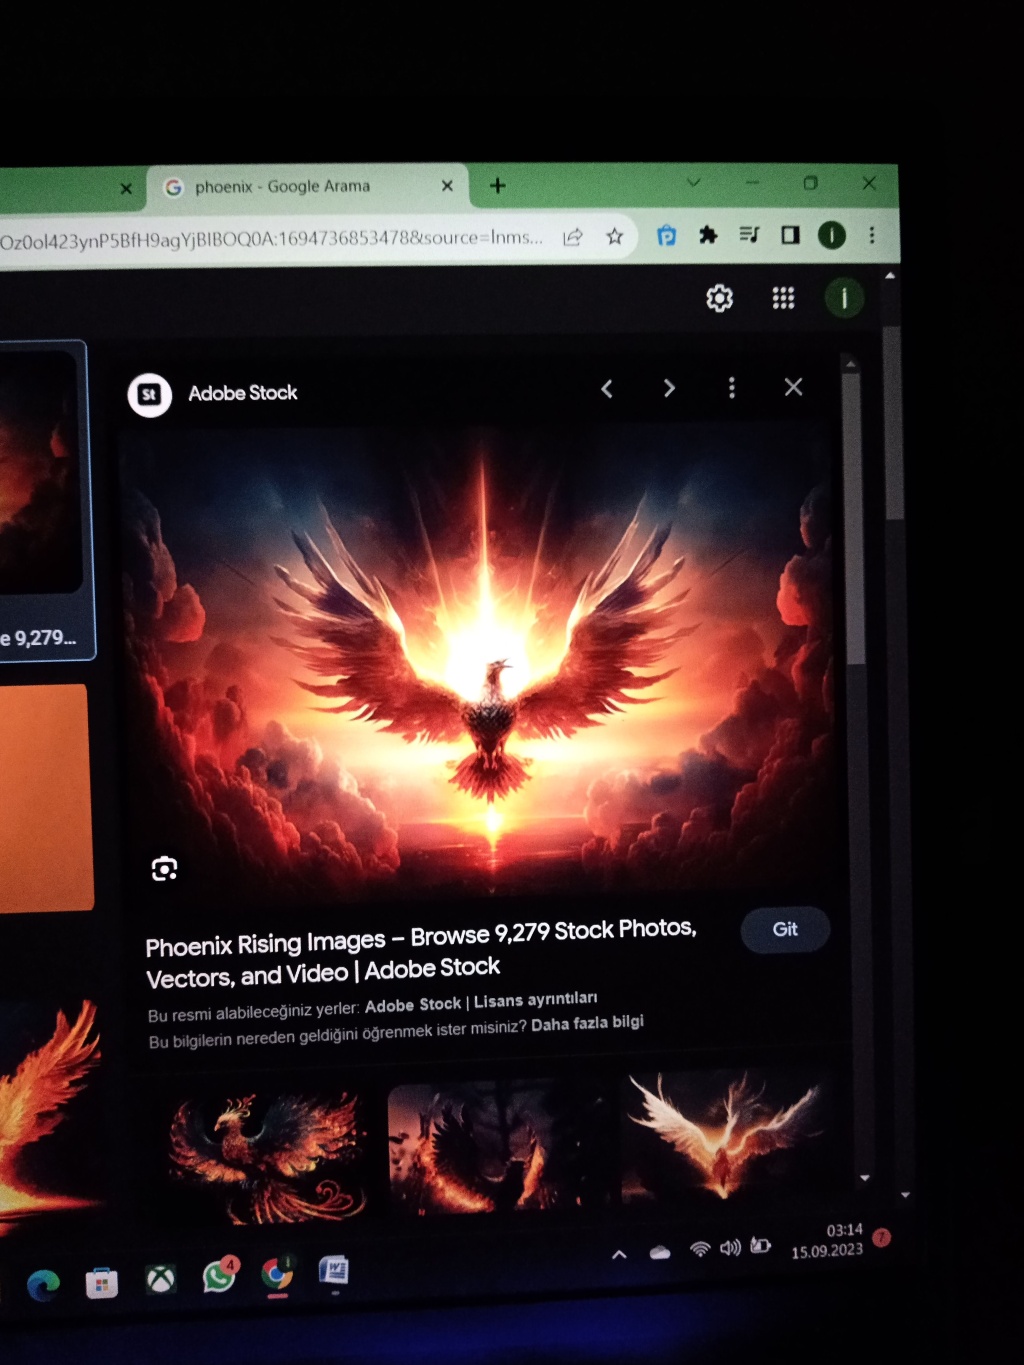
Task: Open the Chrome three-dot menu
Action: pos(872,234)
